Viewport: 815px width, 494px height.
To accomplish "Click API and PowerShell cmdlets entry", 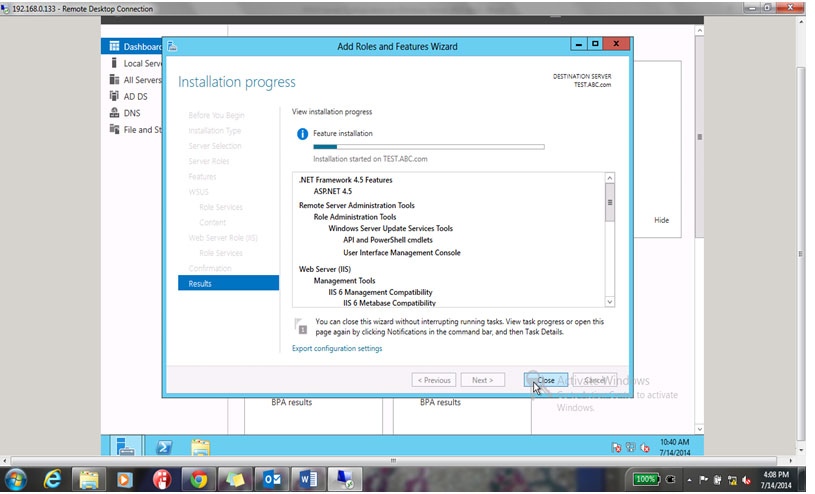I will coord(388,240).
